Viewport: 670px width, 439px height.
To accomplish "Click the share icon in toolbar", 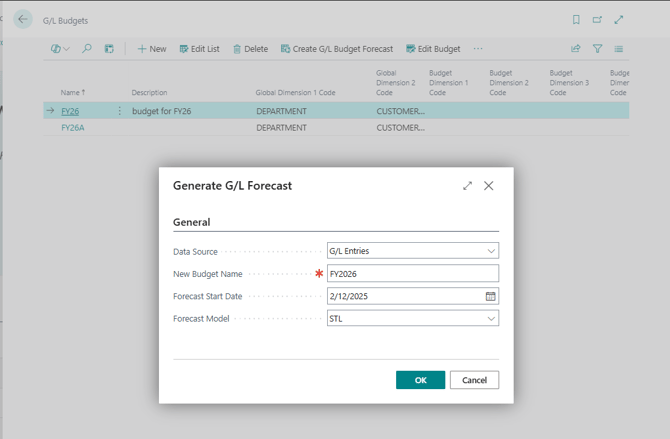I will [x=576, y=49].
